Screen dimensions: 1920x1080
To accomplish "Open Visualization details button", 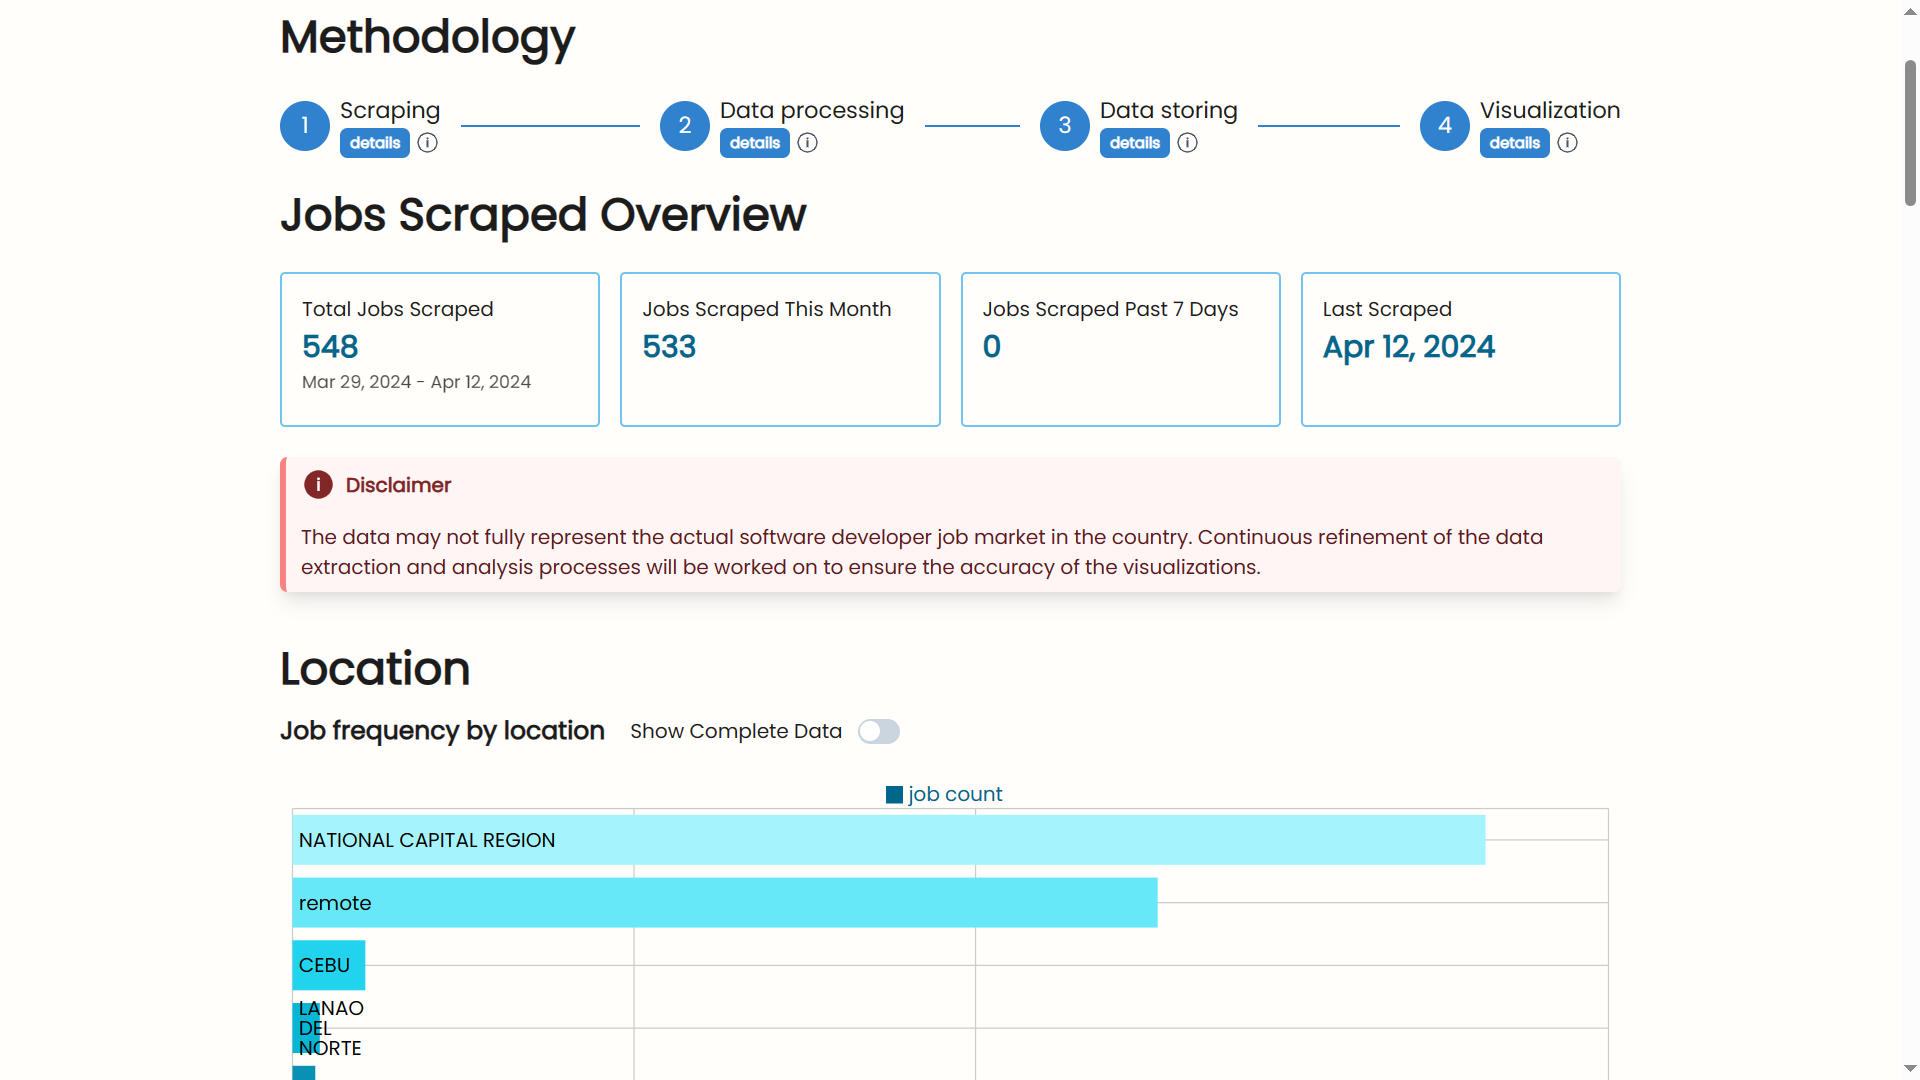I will (1515, 143).
